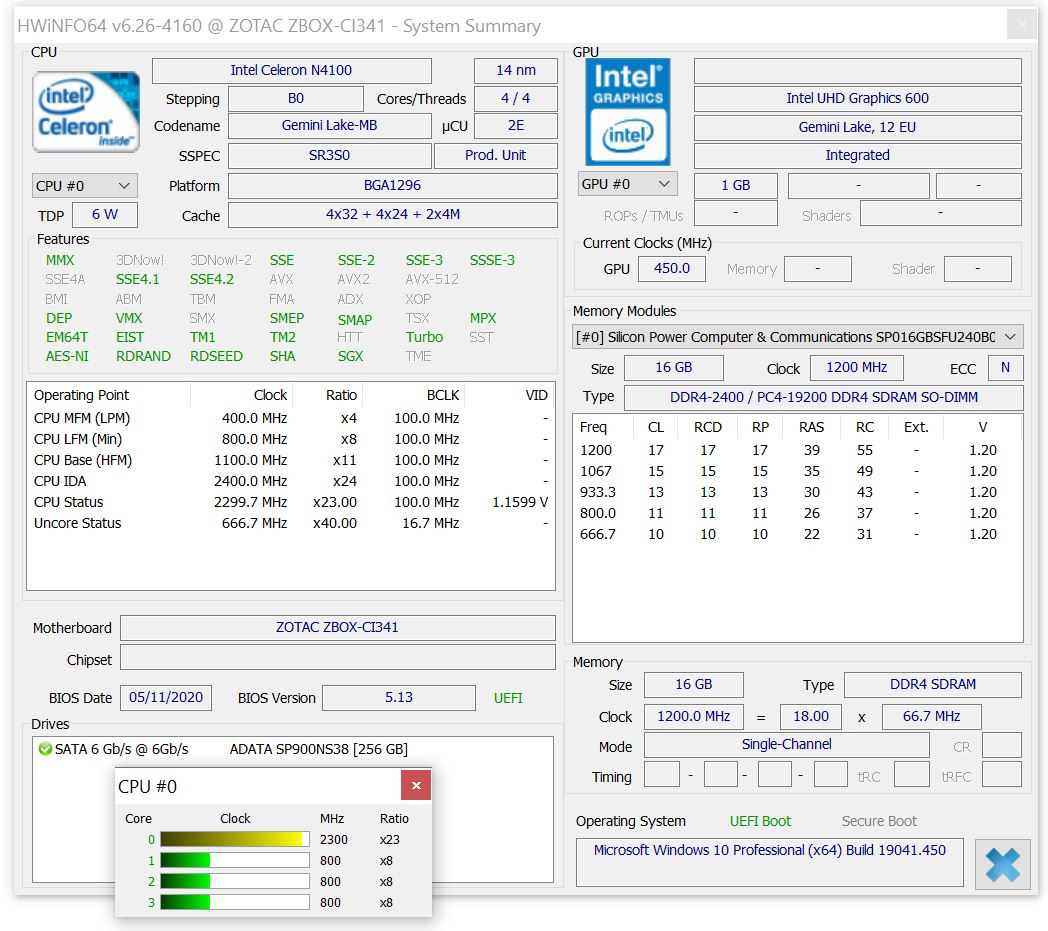This screenshot has height=931, width=1048.
Task: Click the SSE4.2 feature label
Action: pos(212,279)
